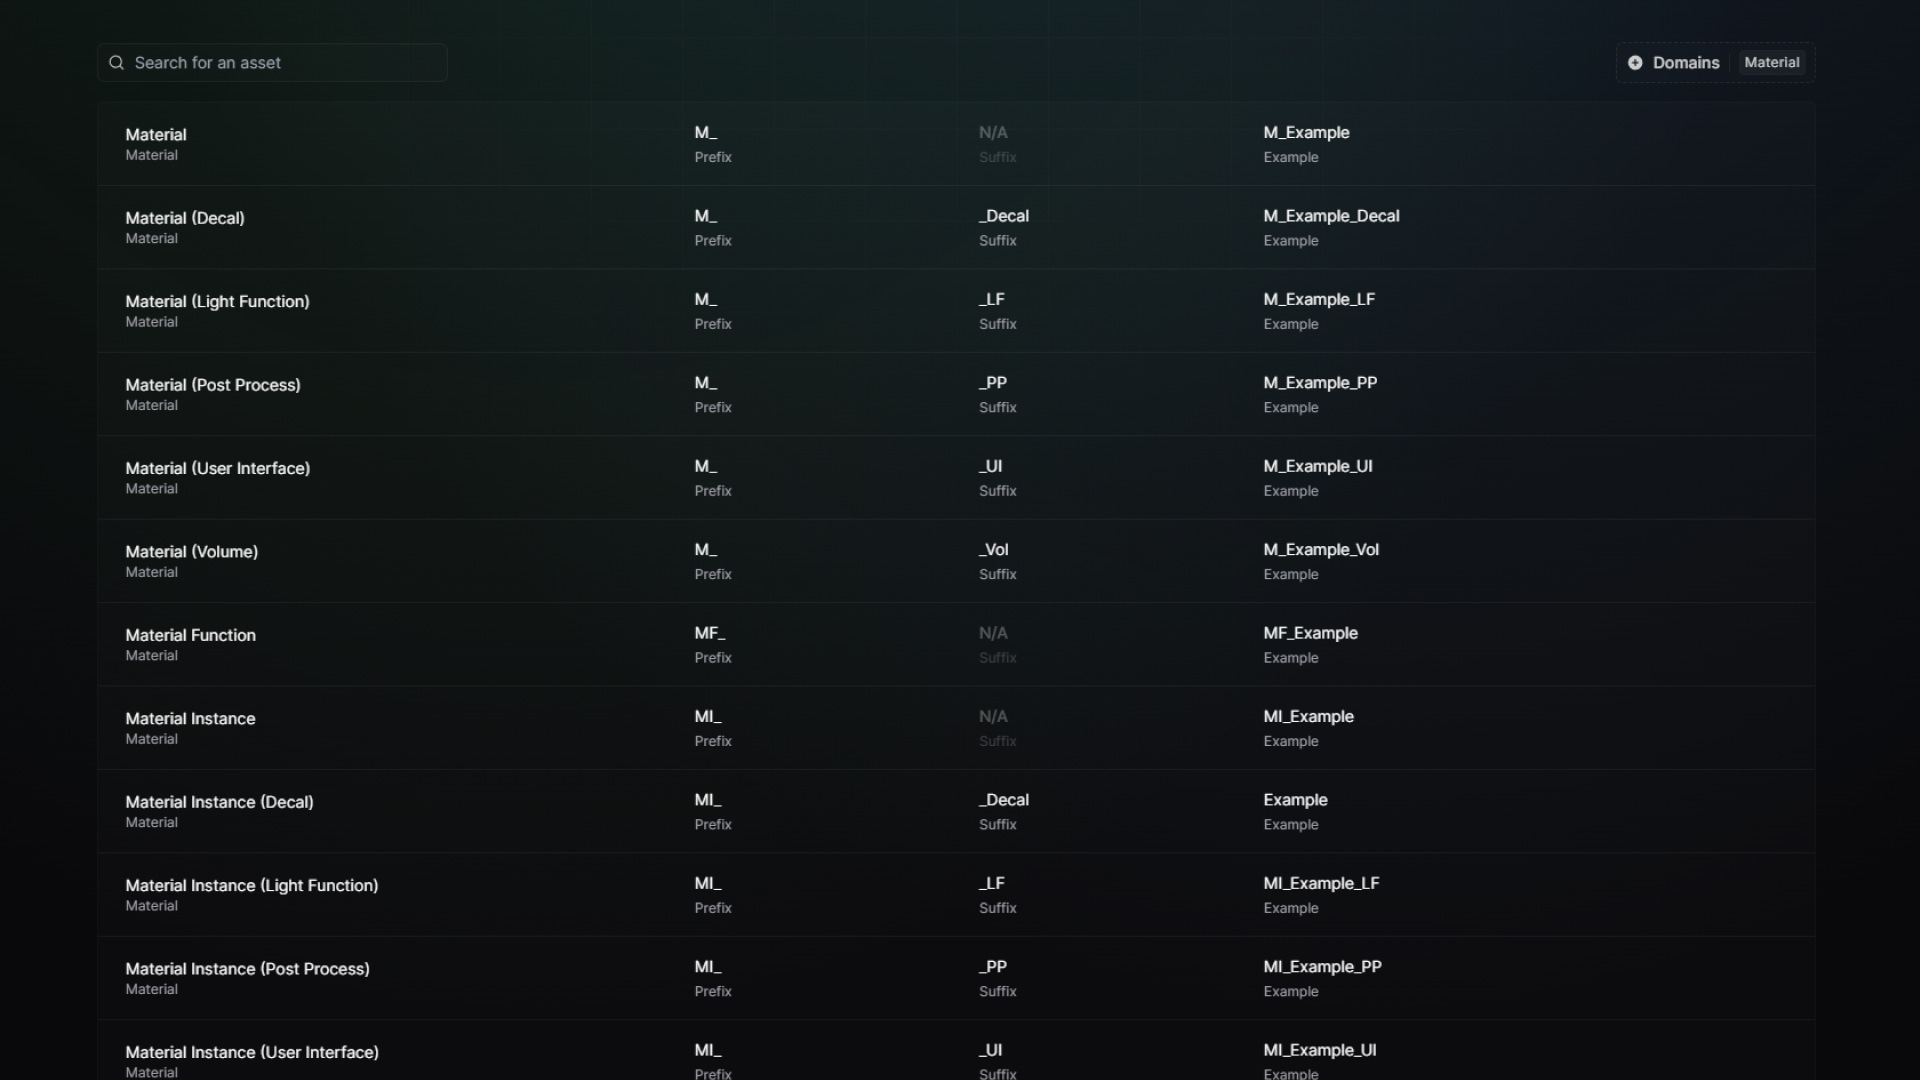Select the Material (Light Function) row

point(400,309)
